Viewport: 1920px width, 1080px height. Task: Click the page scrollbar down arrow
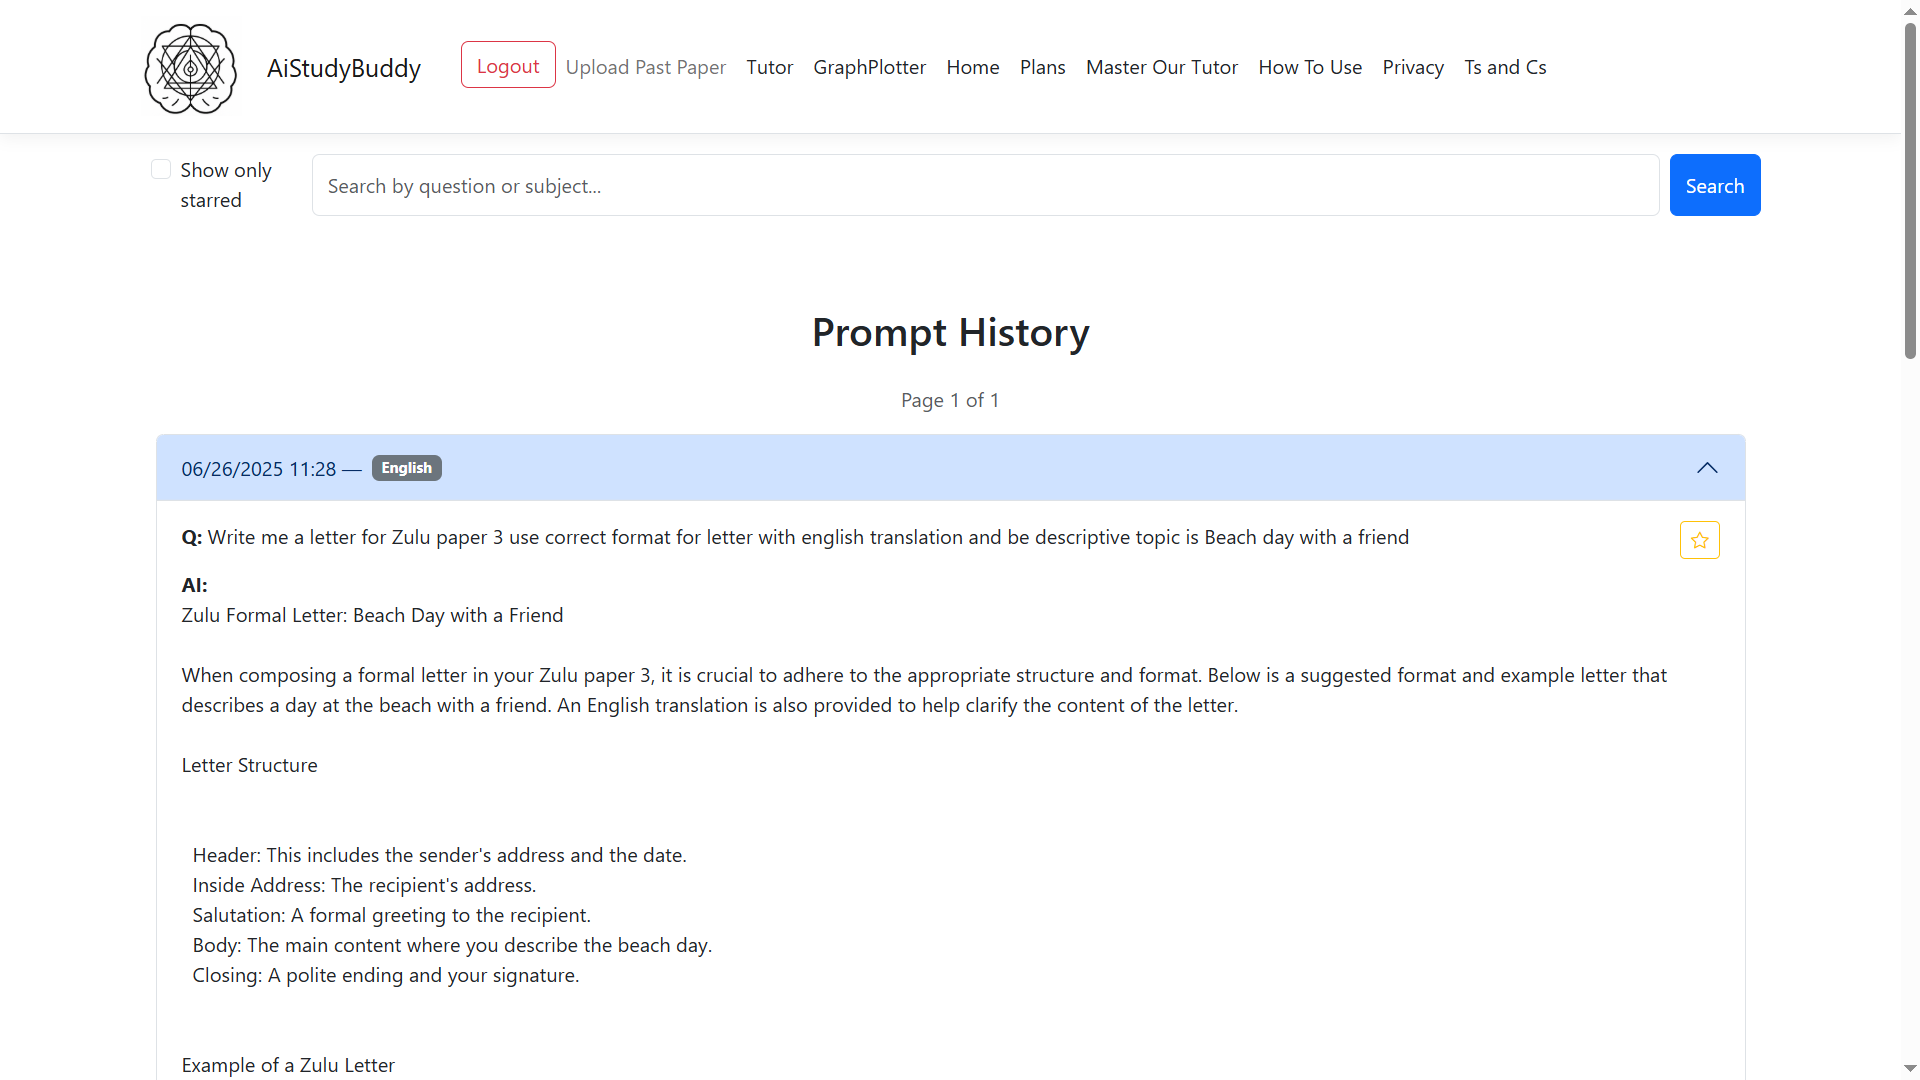[x=1910, y=1068]
